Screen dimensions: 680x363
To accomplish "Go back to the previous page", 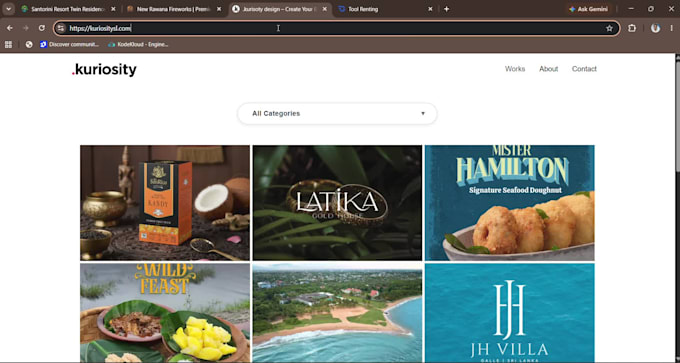I will [x=10, y=28].
